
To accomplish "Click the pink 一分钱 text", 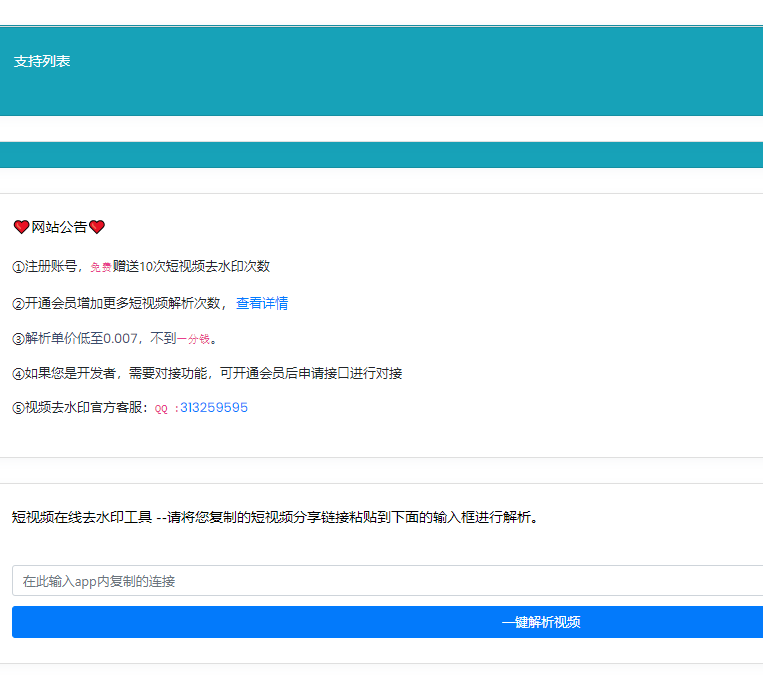I will [193, 339].
